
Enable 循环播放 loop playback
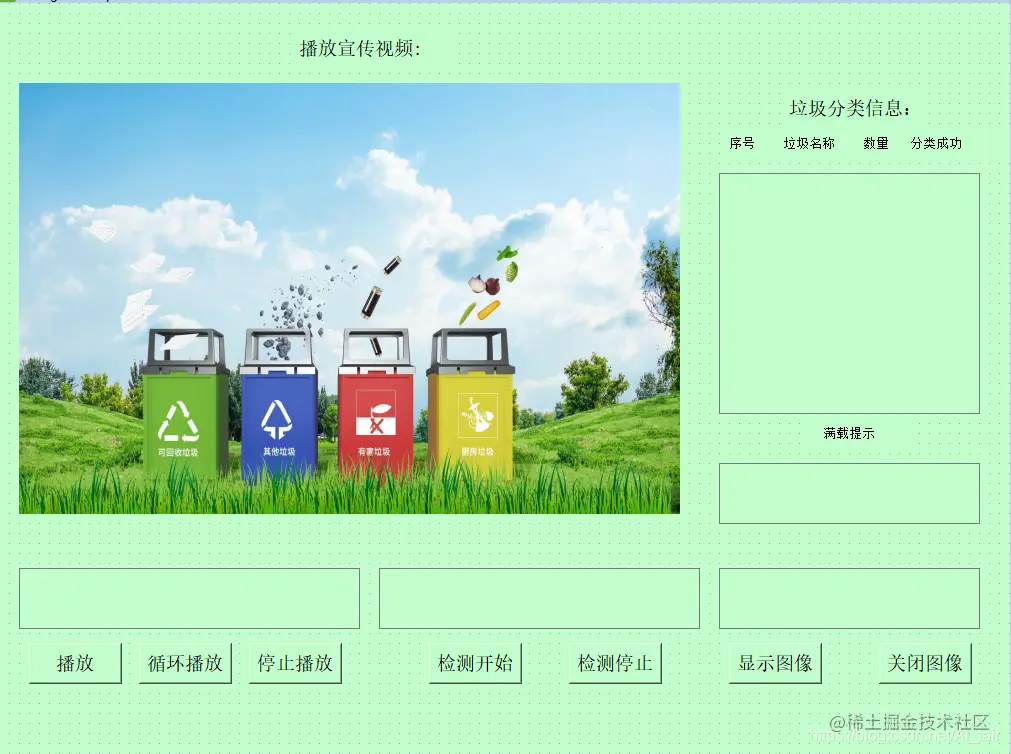[184, 662]
